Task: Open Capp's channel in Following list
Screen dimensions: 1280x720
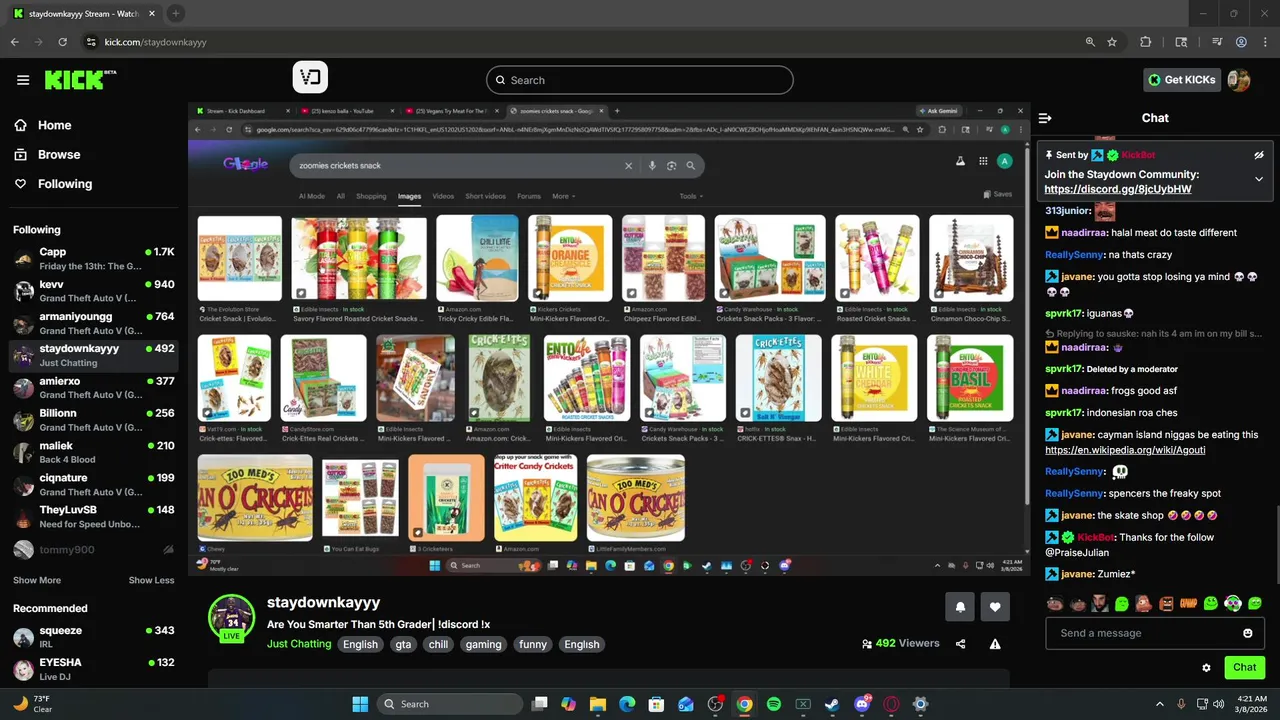Action: pos(94,259)
